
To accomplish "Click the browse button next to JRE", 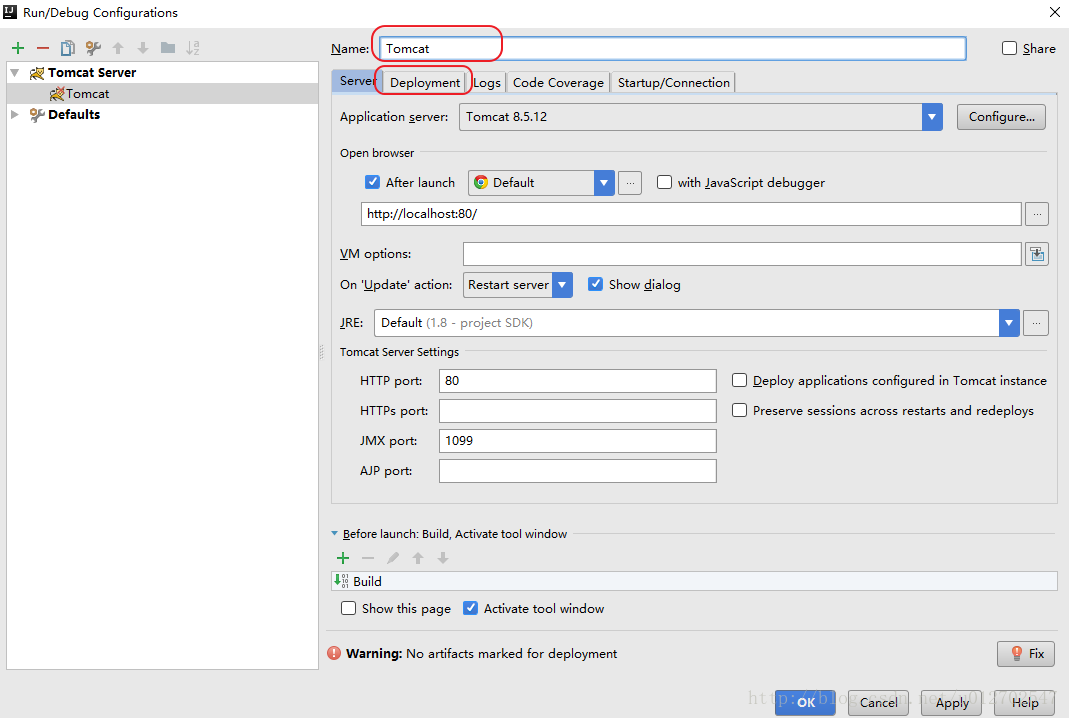I will point(1037,323).
